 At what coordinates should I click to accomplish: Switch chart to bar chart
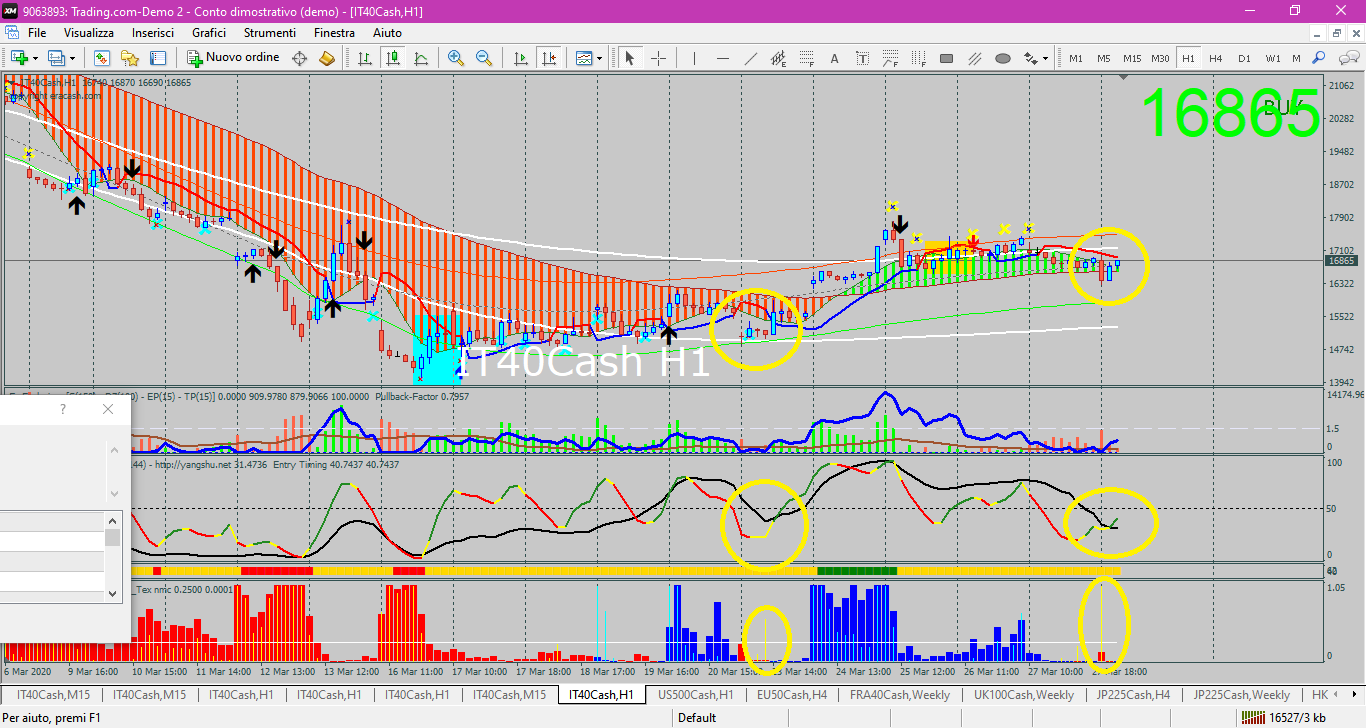(x=365, y=58)
